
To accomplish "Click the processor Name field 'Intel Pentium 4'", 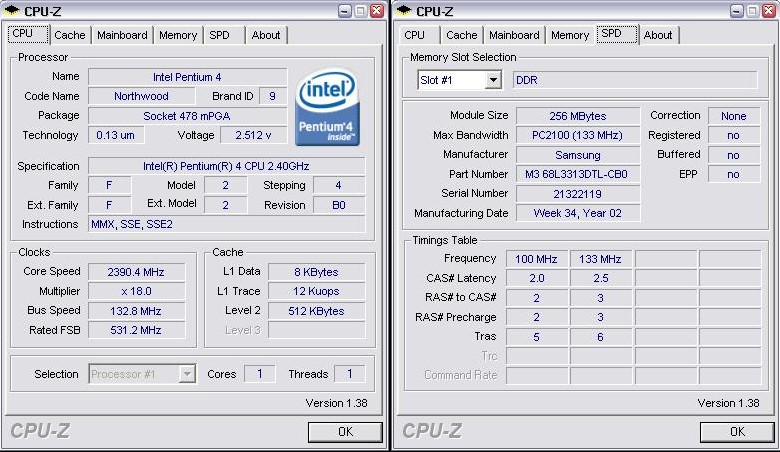I will [188, 77].
